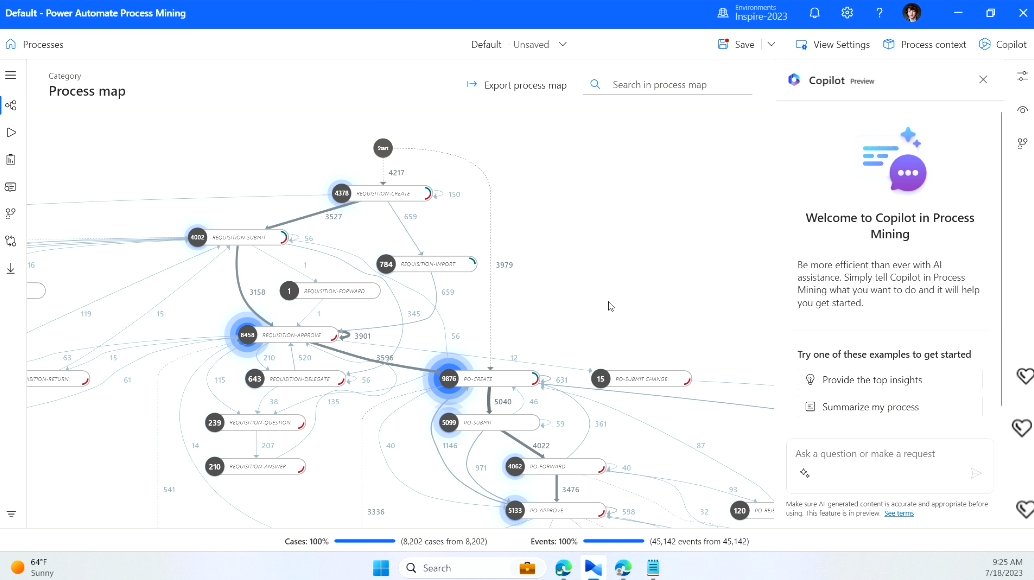Image resolution: width=1034 pixels, height=580 pixels.
Task: Open the user profile avatar
Action: click(911, 13)
